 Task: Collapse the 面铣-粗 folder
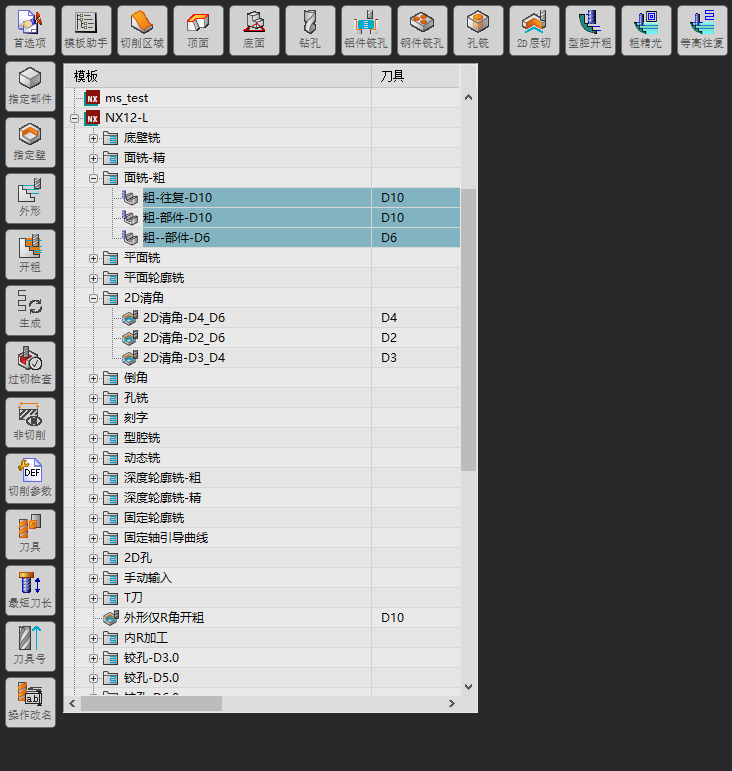point(93,178)
